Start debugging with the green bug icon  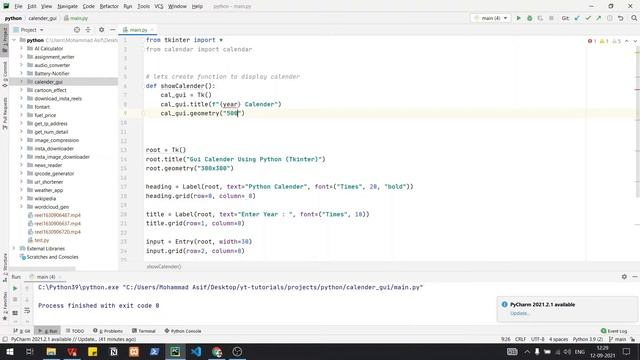tap(529, 18)
